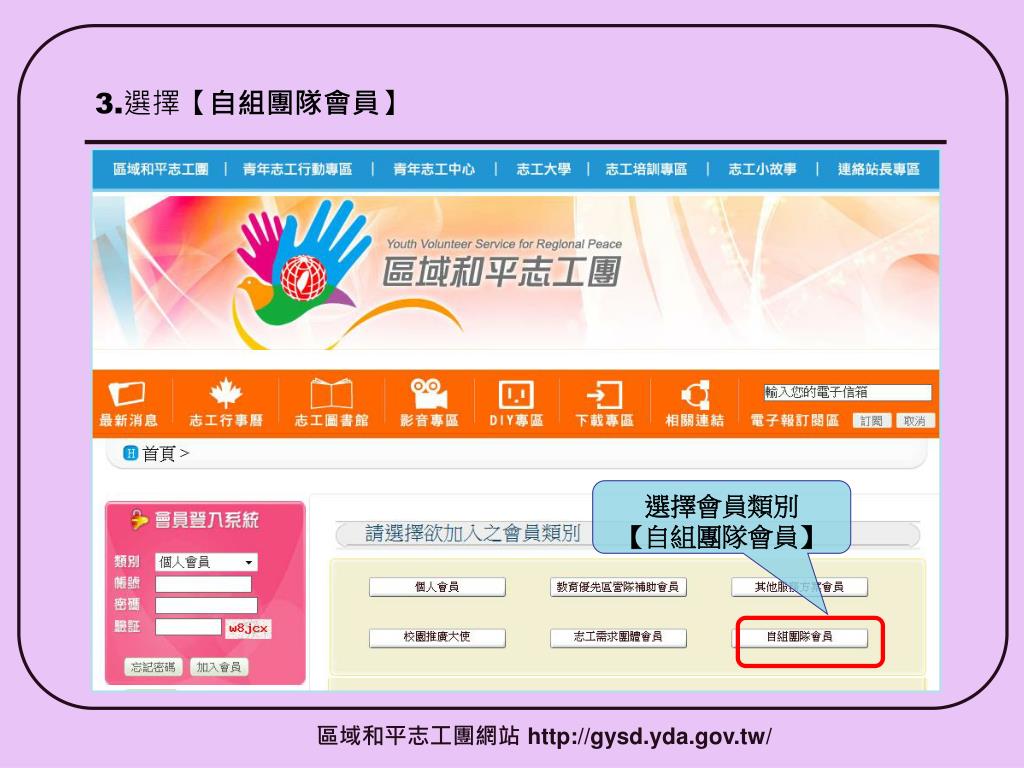
Task: Open the 相關連結 links icon
Action: click(695, 395)
